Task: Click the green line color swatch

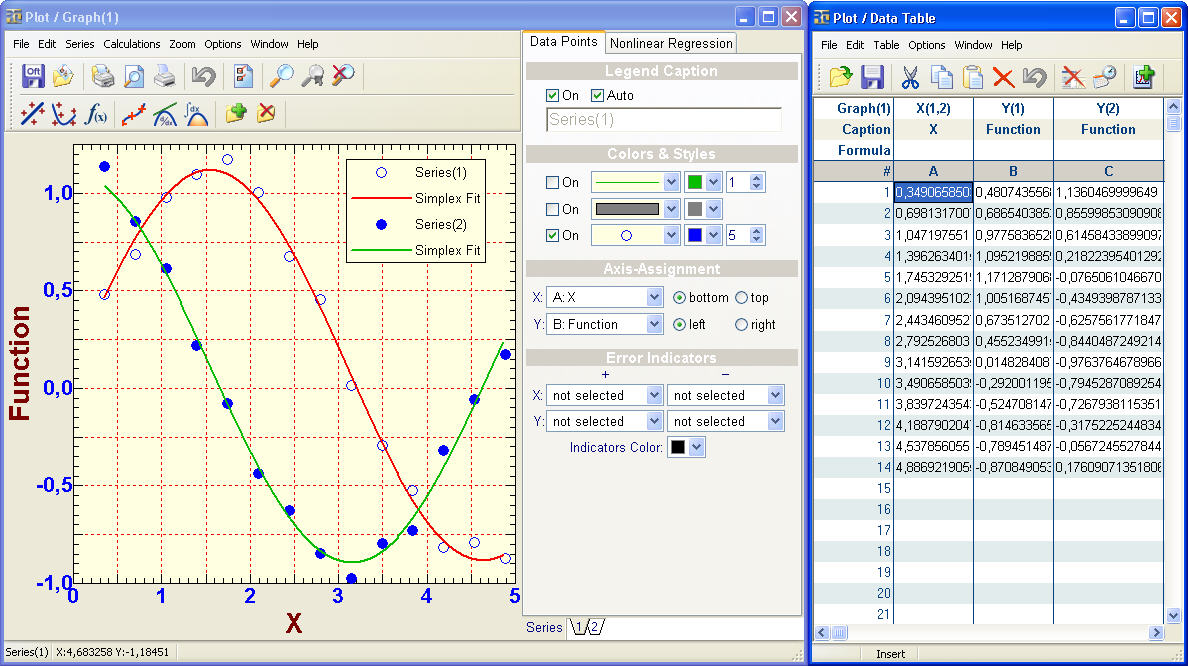Action: [x=695, y=183]
